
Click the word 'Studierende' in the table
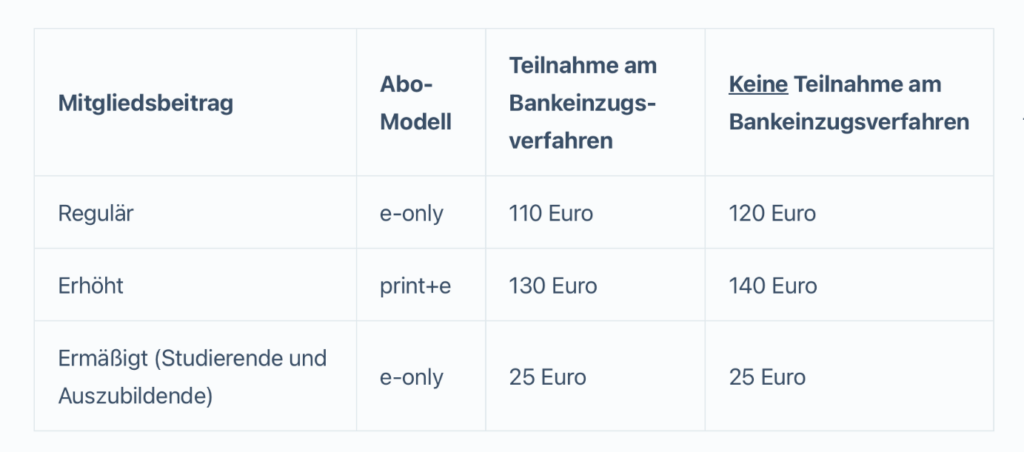click(x=231, y=358)
